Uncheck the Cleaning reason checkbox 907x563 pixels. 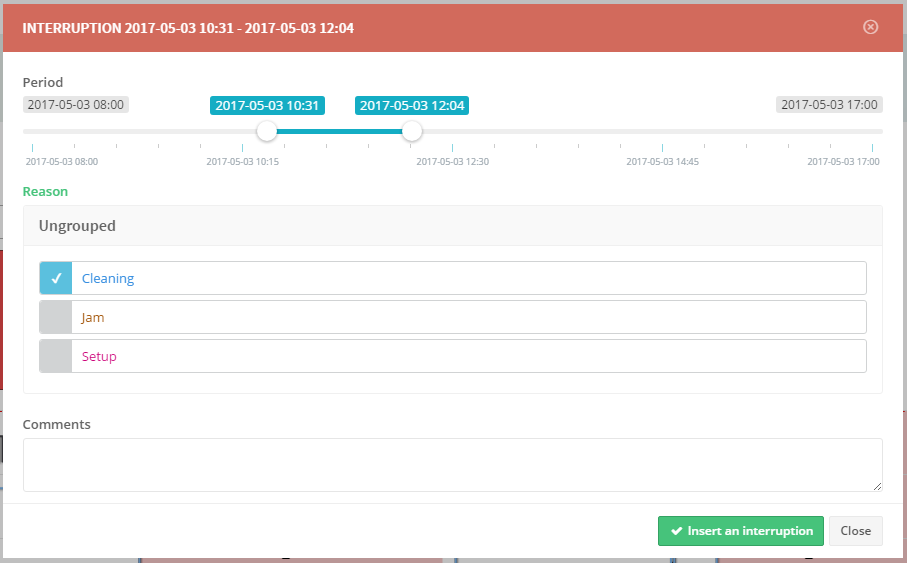coord(56,278)
